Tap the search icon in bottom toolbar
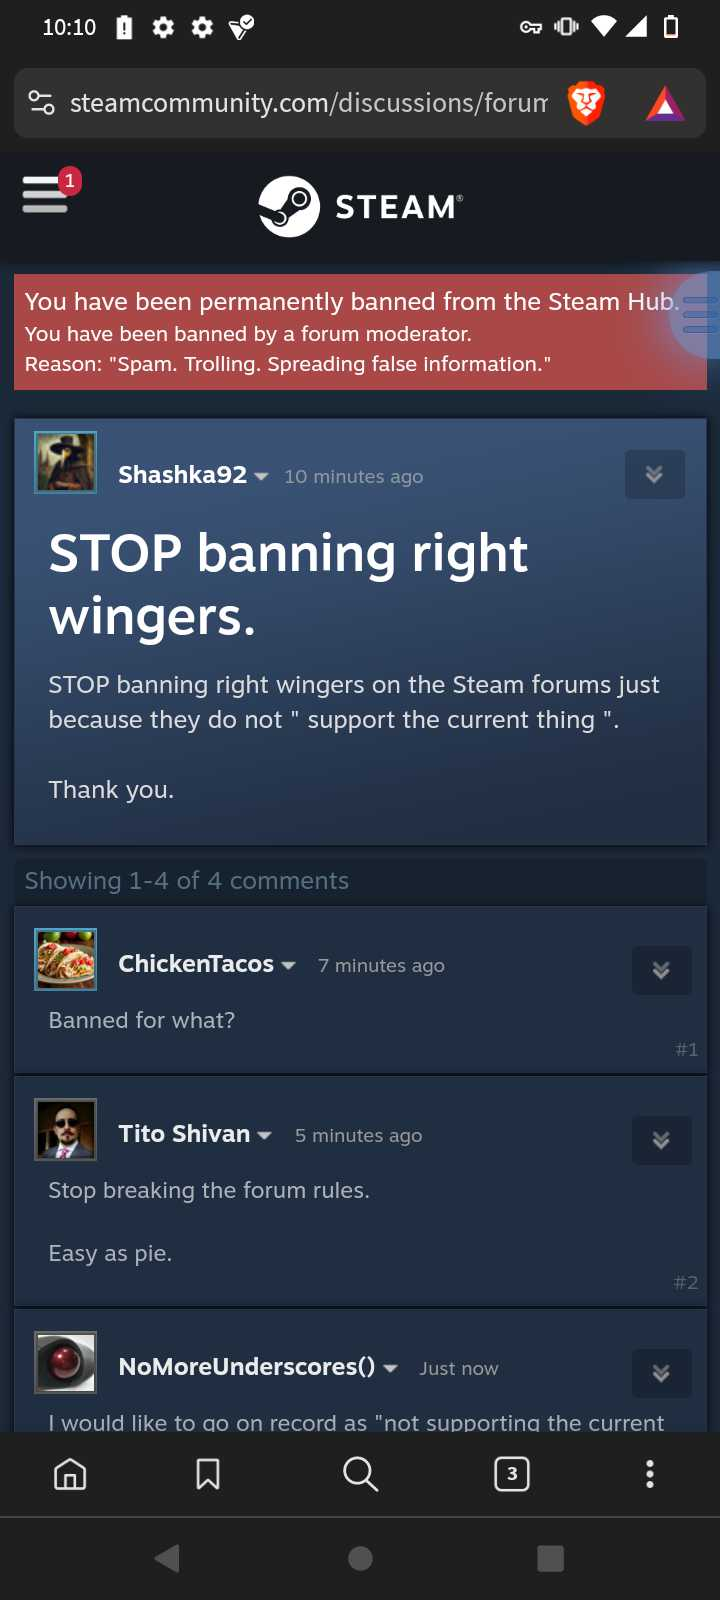This screenshot has width=720, height=1600. [360, 1474]
